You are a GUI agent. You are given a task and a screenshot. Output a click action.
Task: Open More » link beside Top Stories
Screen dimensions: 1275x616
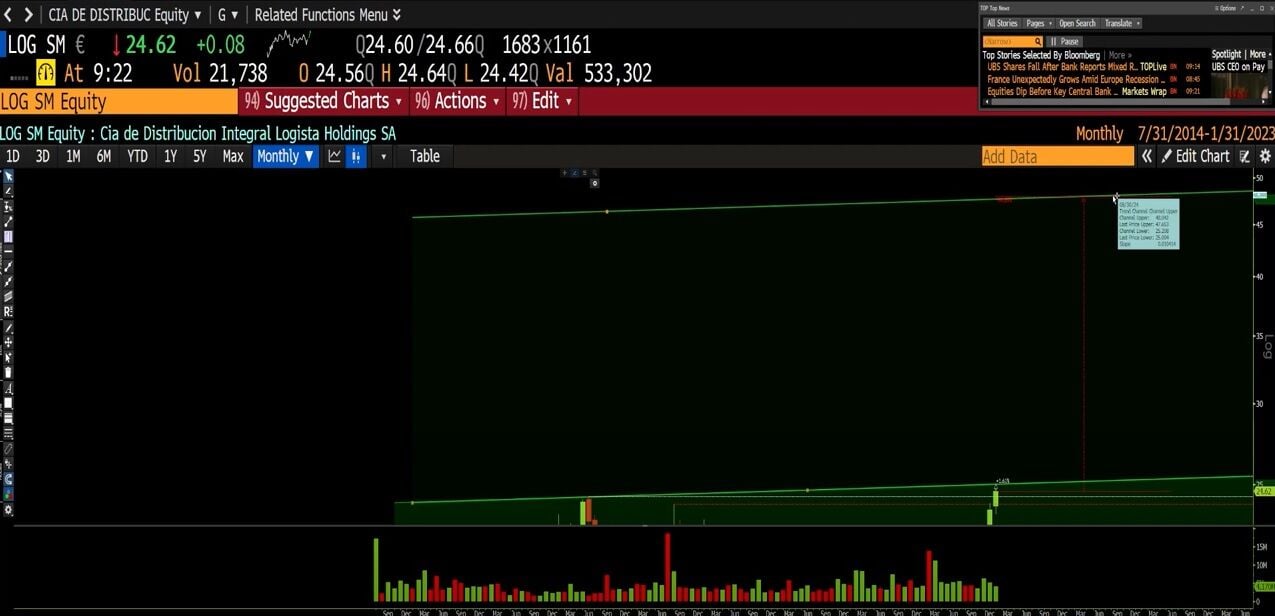click(1120, 55)
